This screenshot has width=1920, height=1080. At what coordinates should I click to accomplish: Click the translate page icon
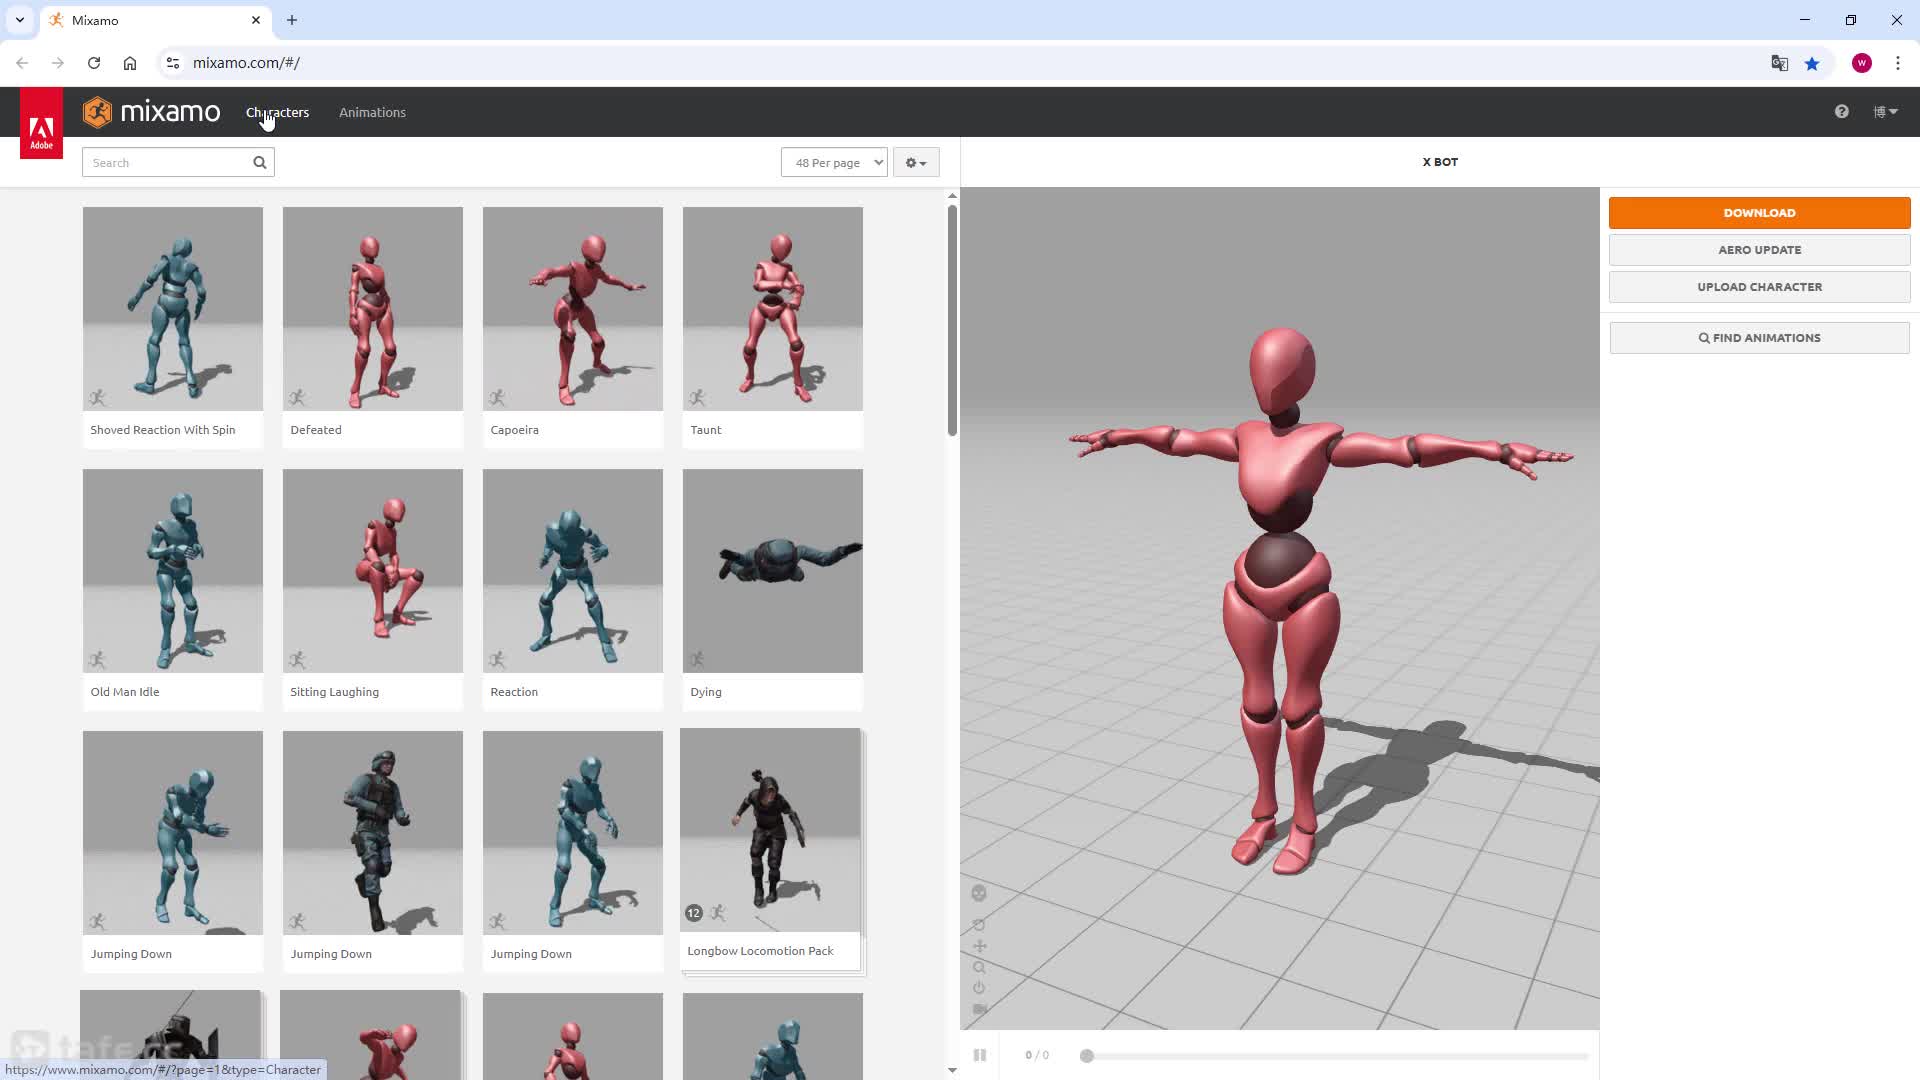[x=1779, y=63]
